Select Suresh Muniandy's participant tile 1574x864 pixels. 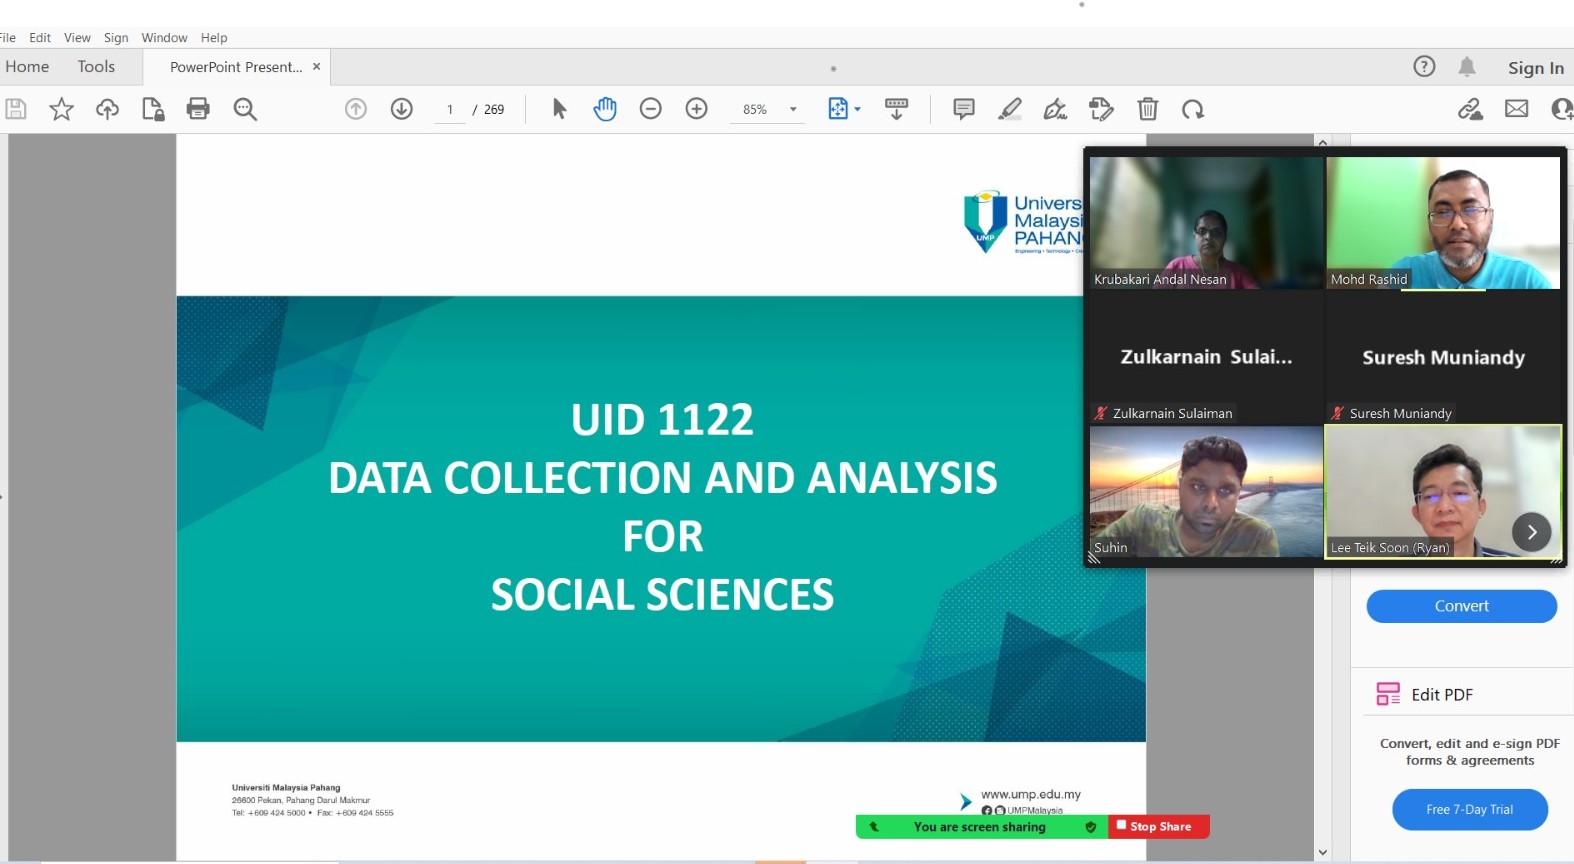1443,357
